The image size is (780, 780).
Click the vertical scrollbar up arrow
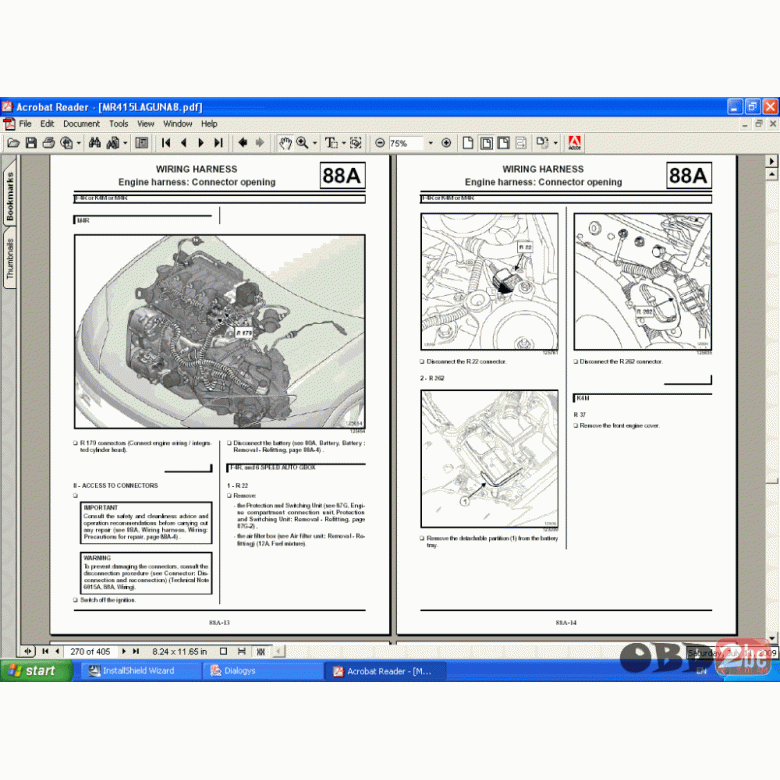click(x=772, y=174)
